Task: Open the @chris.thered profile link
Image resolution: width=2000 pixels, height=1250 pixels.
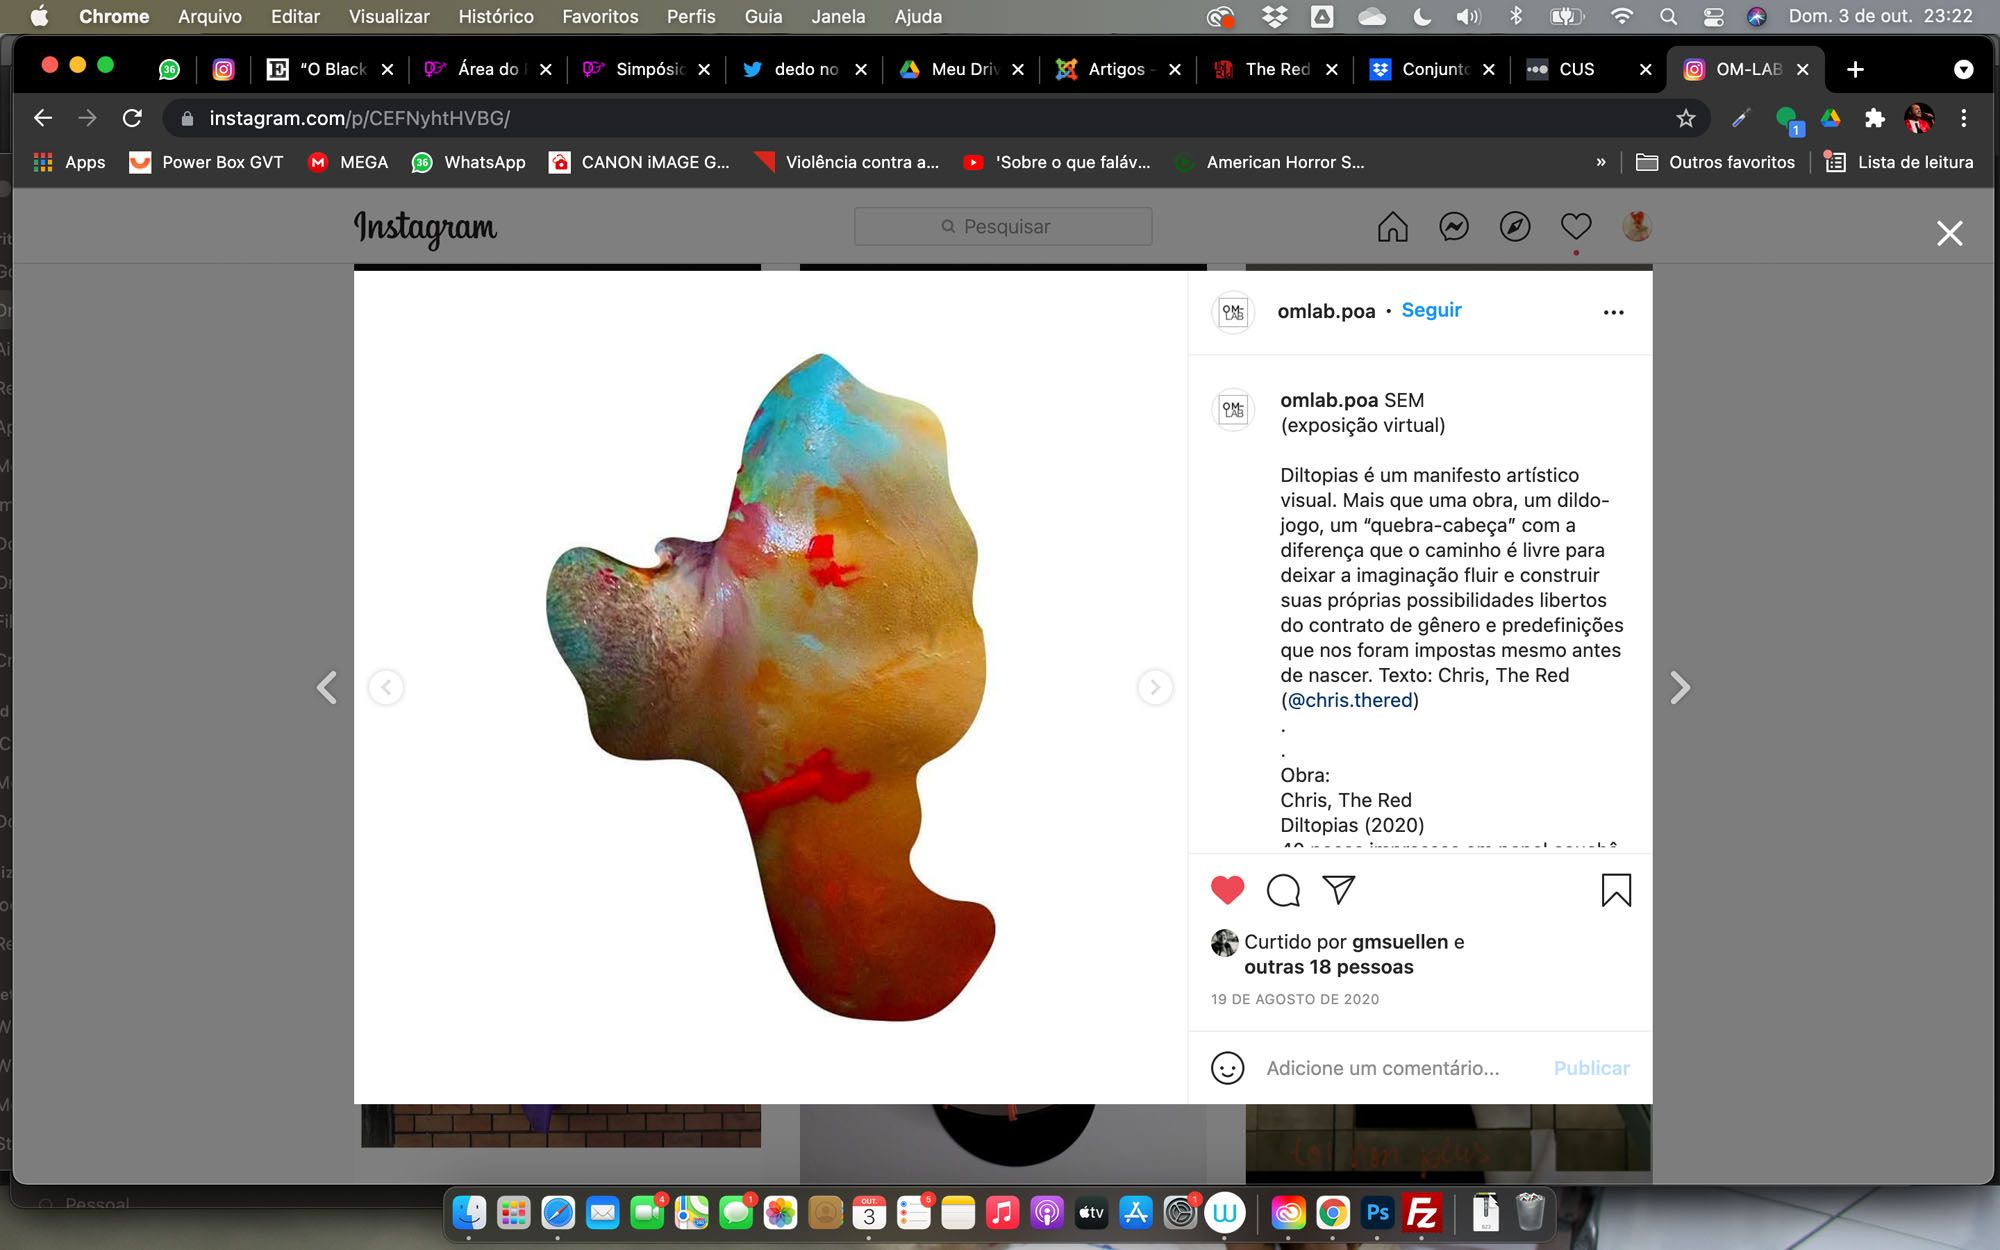Action: click(x=1350, y=700)
